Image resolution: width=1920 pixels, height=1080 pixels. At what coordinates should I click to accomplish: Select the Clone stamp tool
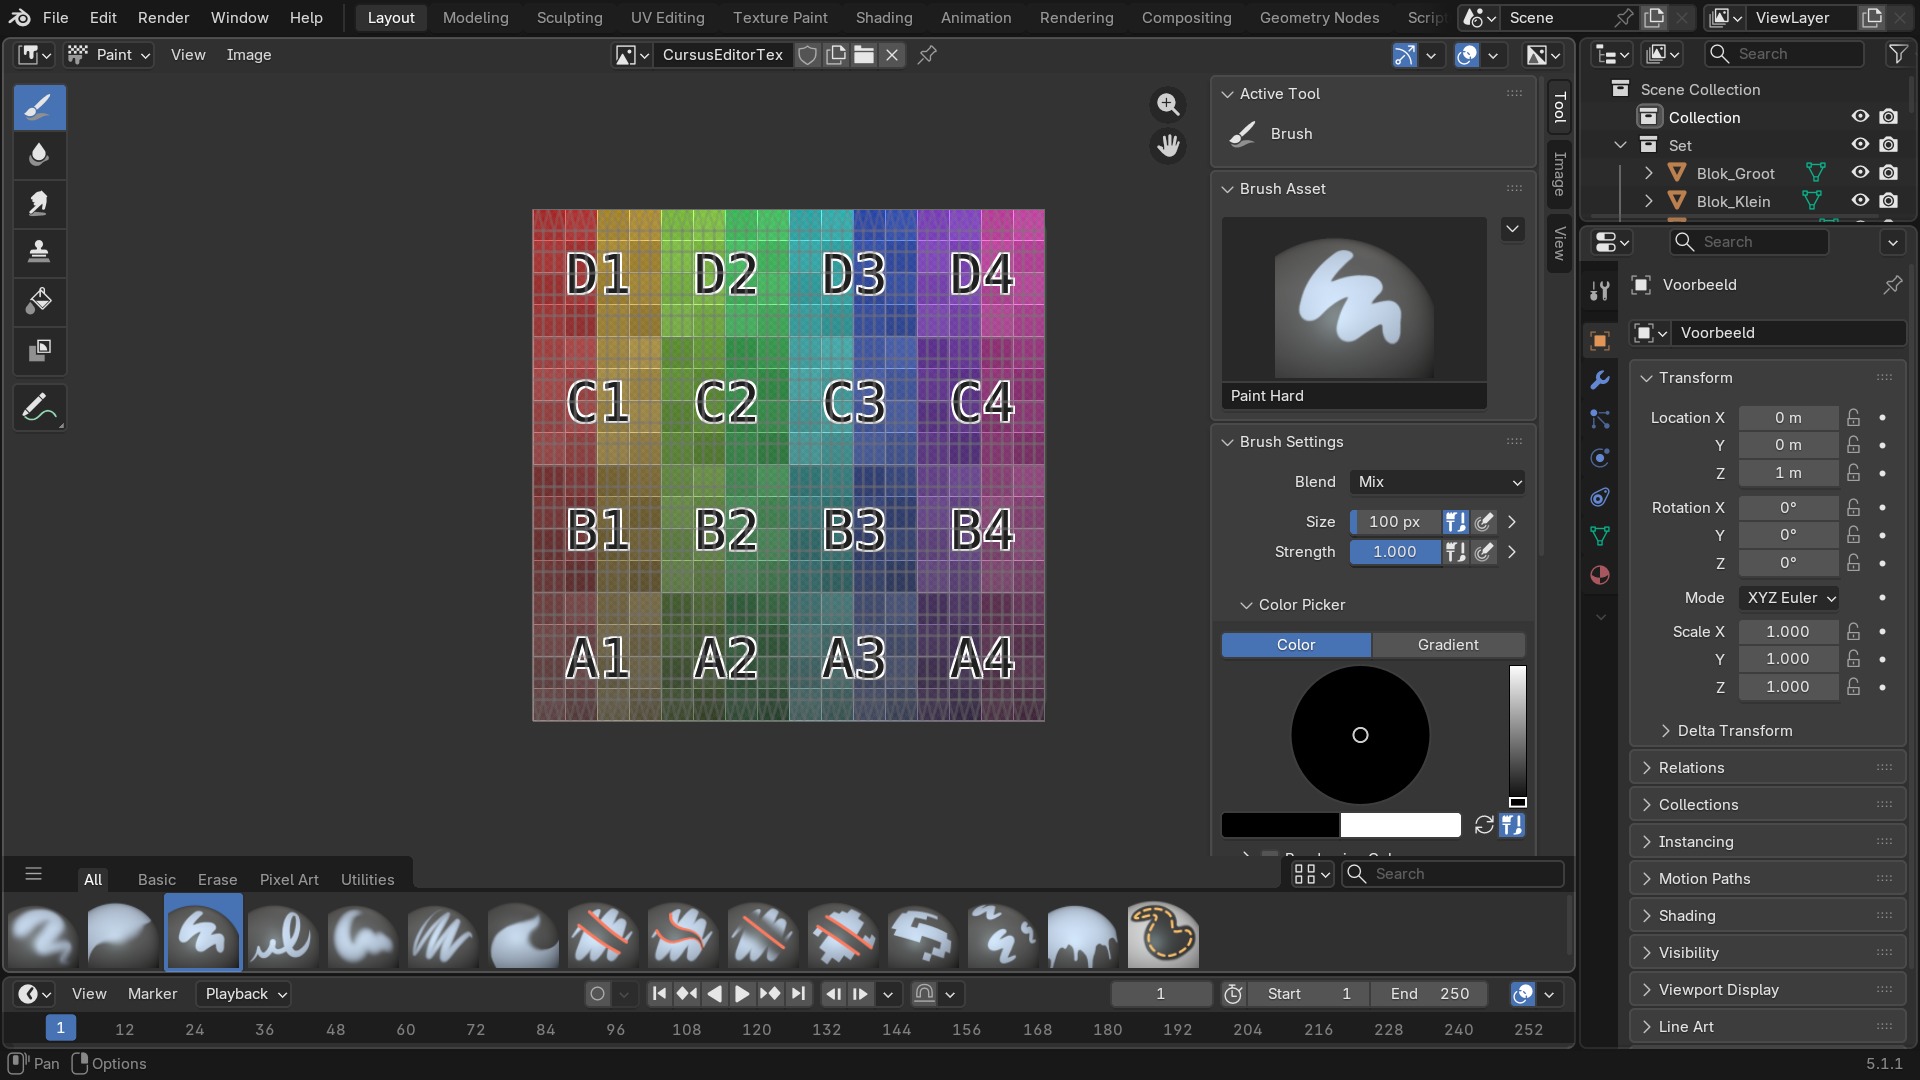pyautogui.click(x=39, y=251)
